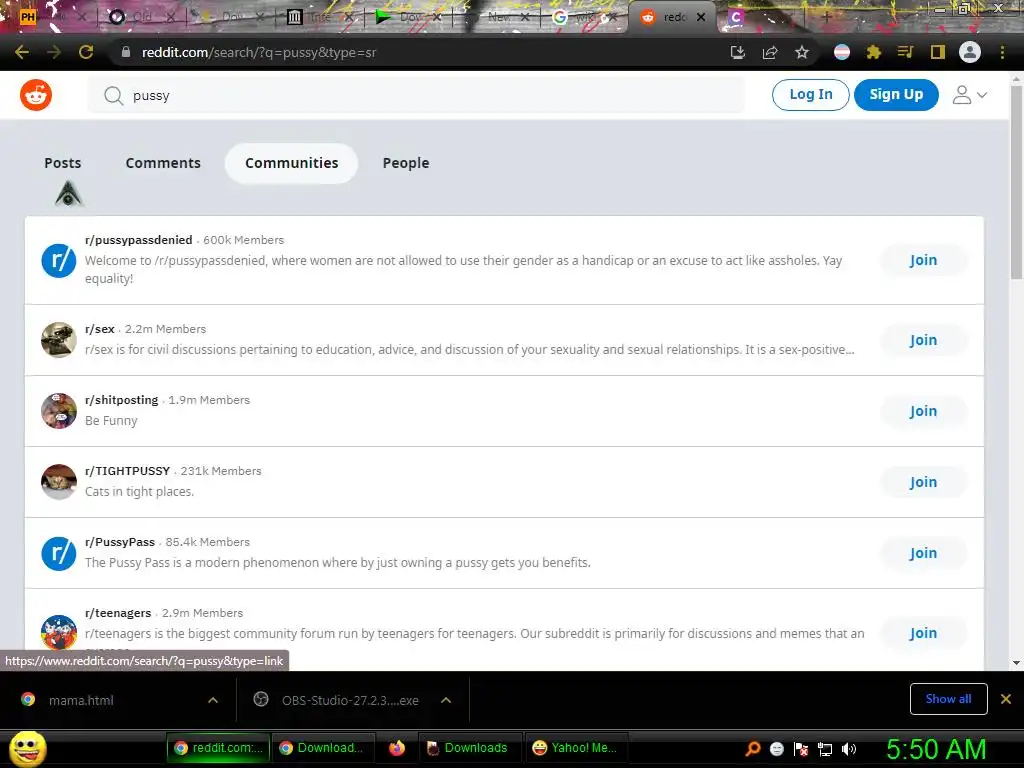
Task: Click the Reddit logo home icon
Action: [x=36, y=95]
